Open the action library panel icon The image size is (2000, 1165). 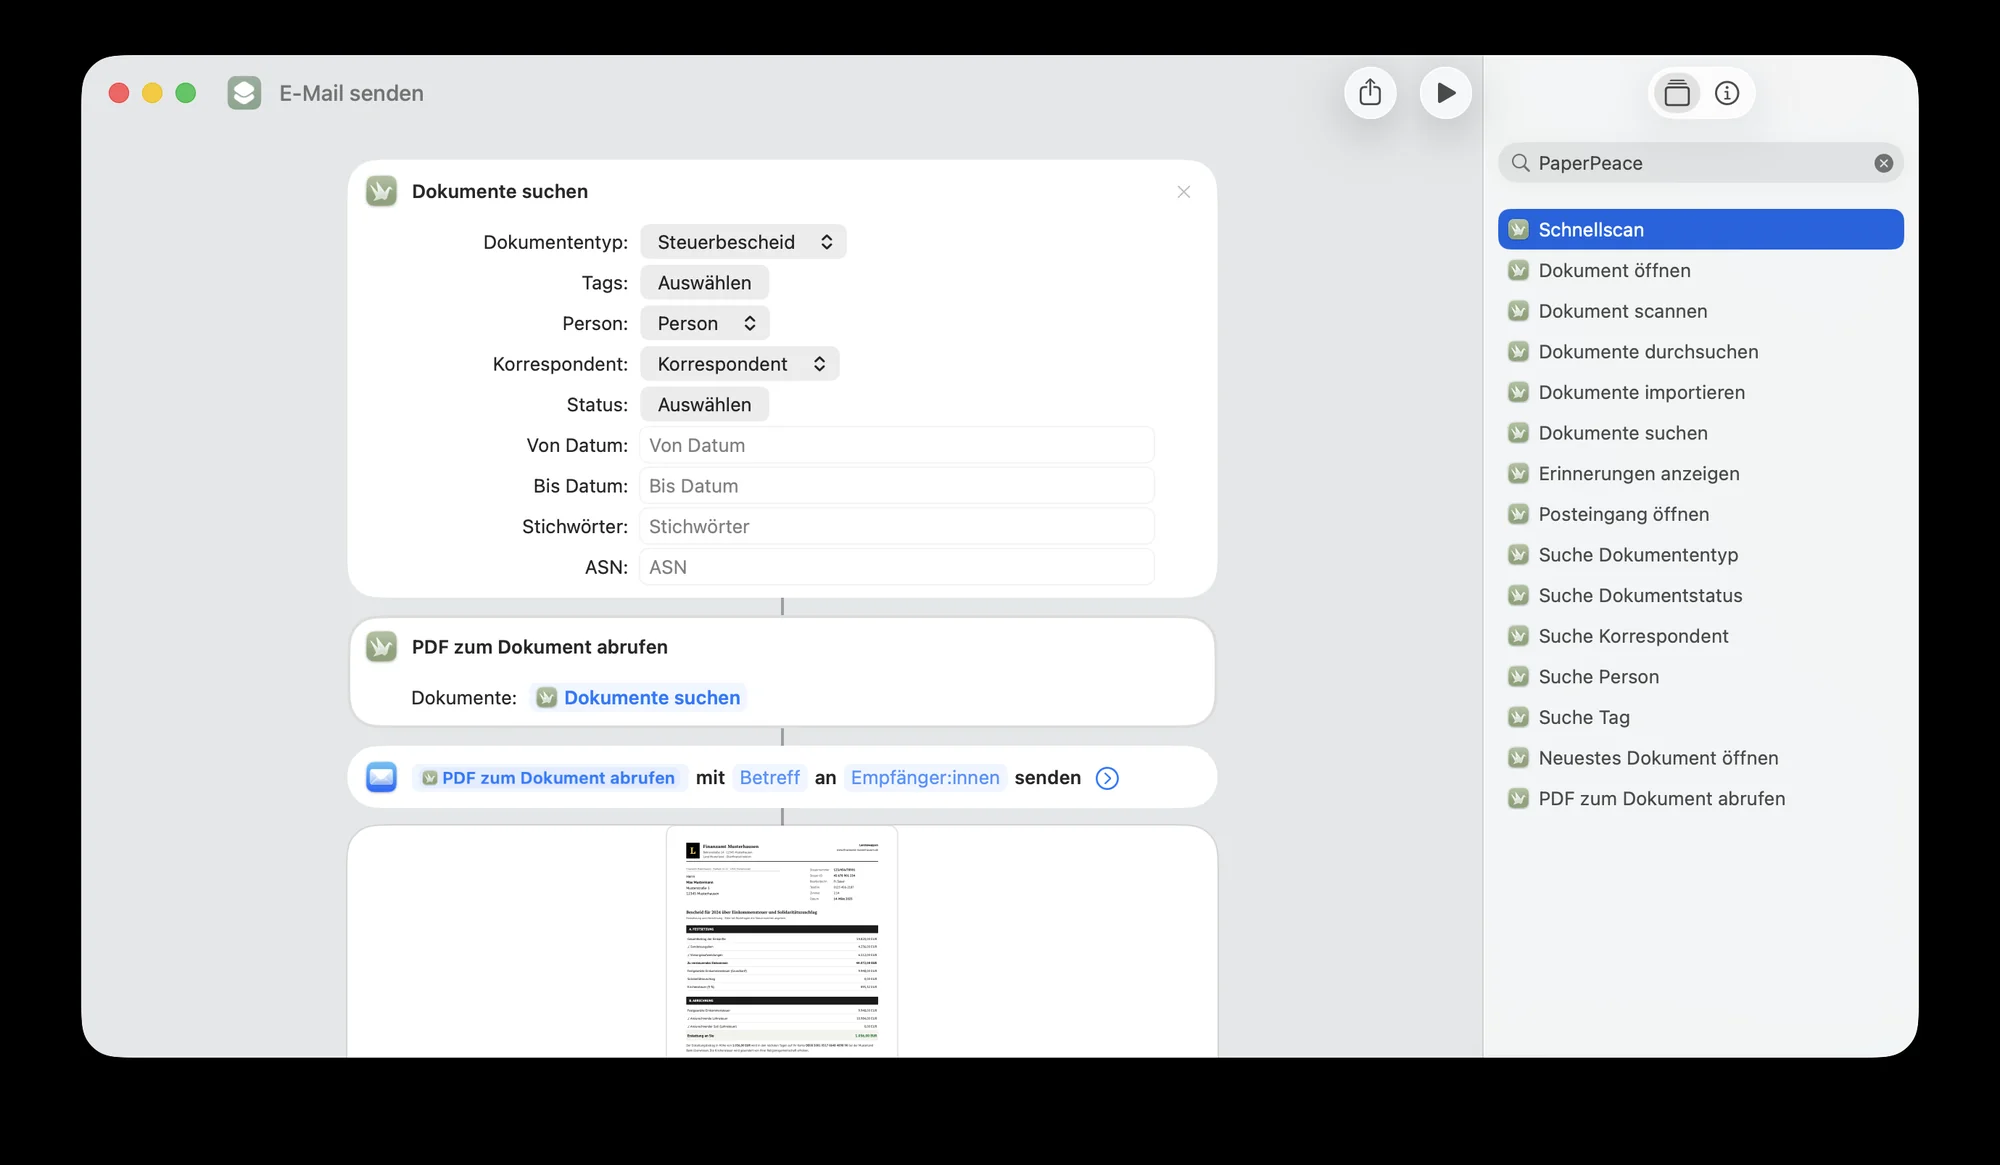(1677, 93)
